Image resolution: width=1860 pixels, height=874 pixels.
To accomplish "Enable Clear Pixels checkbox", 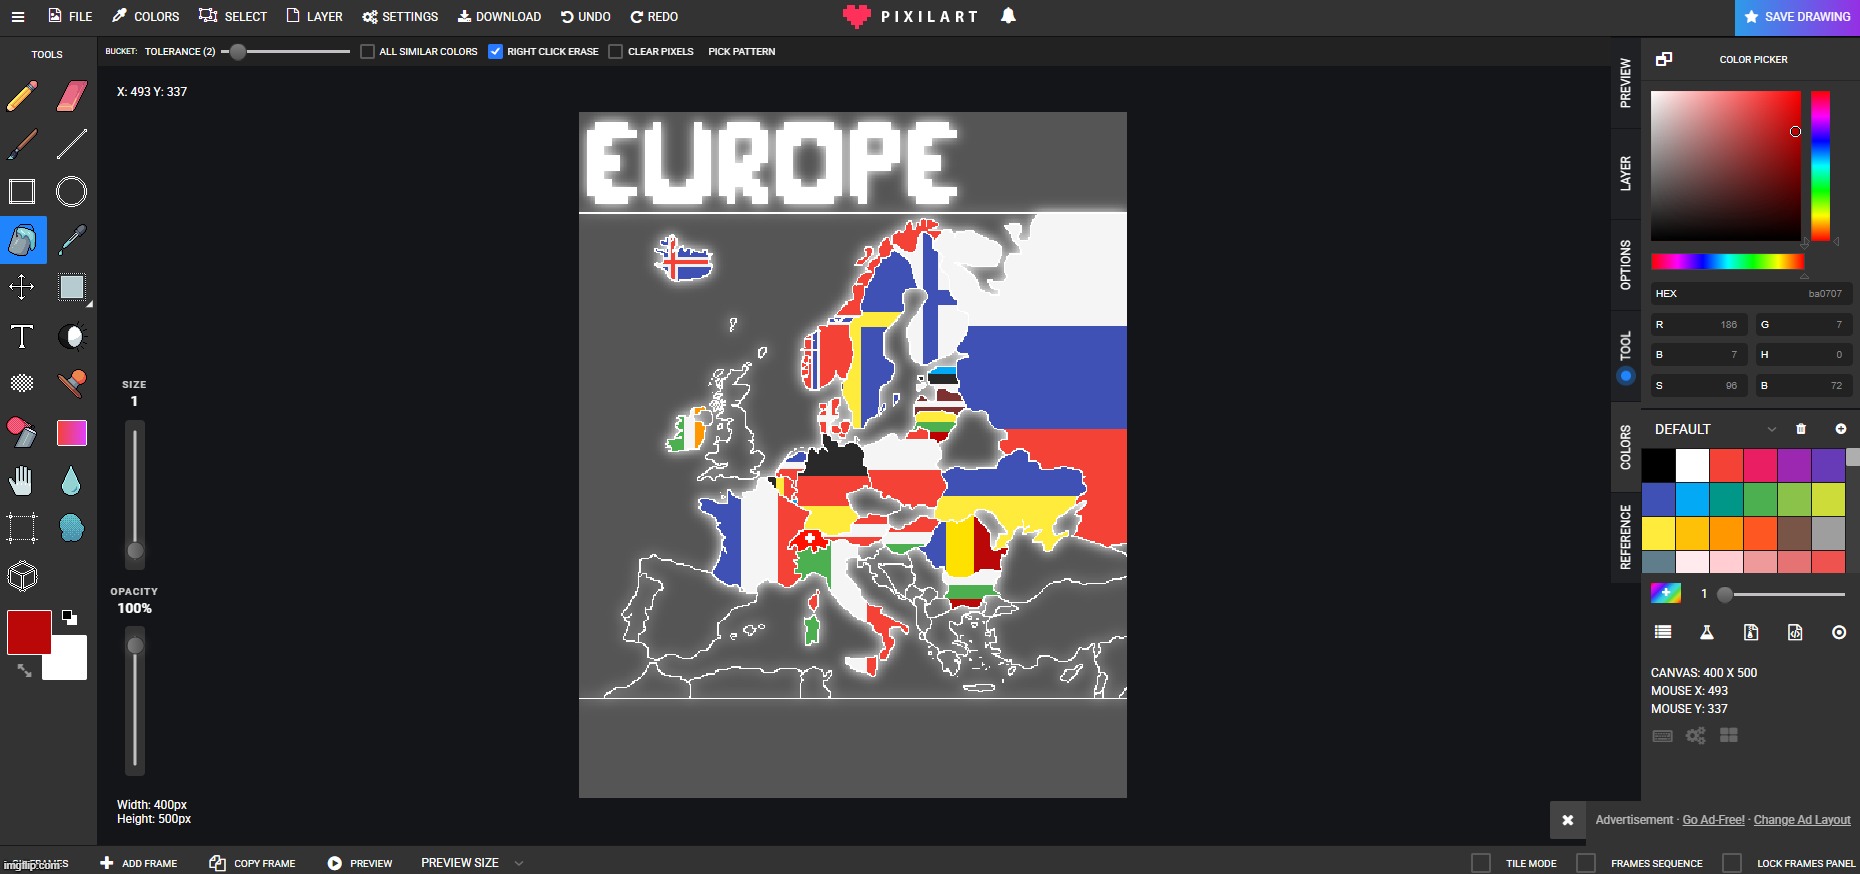I will (616, 52).
